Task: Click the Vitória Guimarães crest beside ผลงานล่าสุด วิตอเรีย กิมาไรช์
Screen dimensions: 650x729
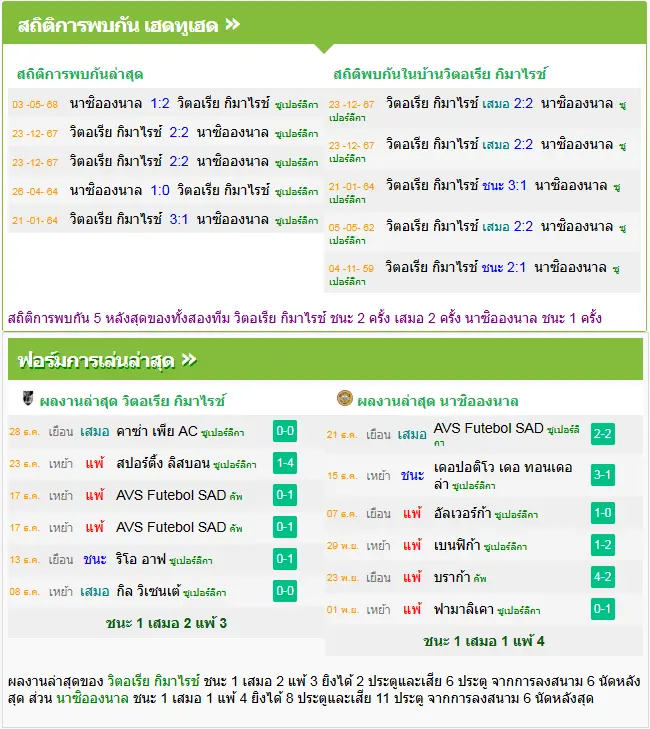Action: [x=28, y=398]
